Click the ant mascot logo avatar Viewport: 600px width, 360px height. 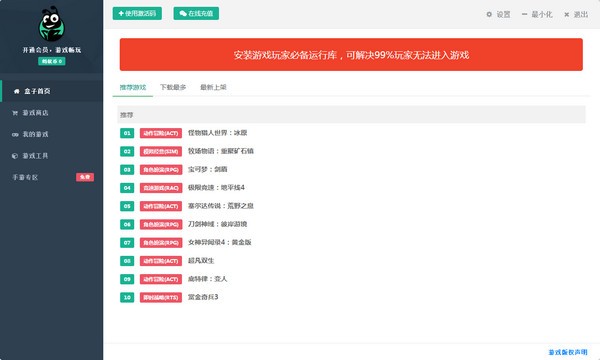click(52, 24)
